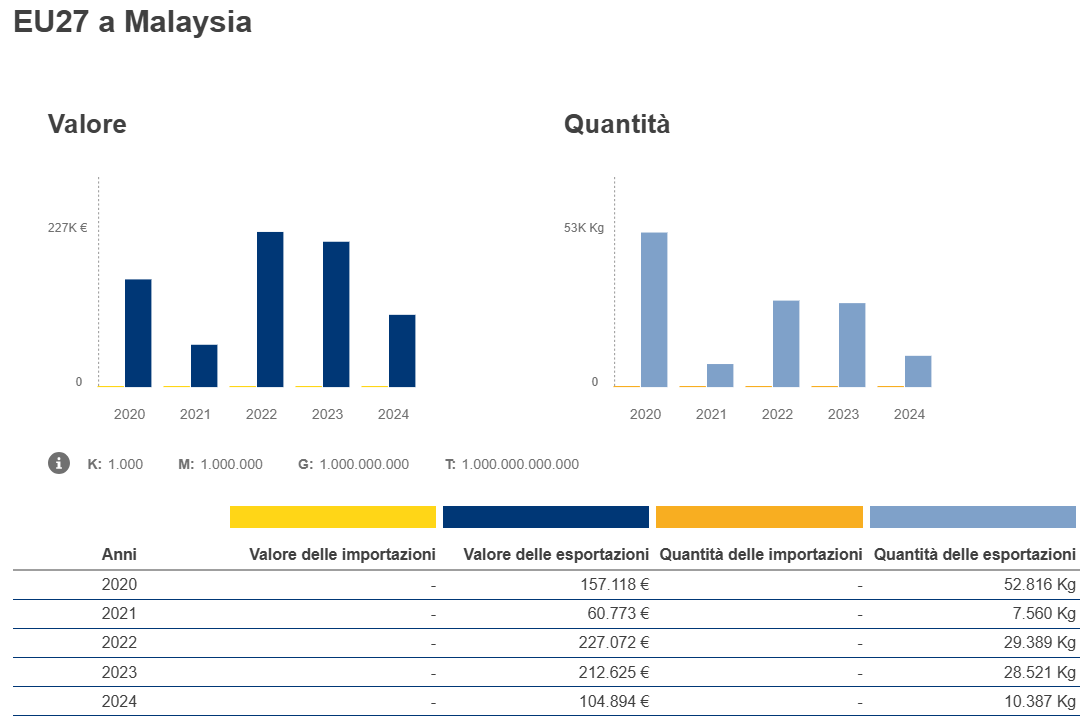This screenshot has width=1086, height=722.
Task: Click the 10.387 Kg quantity cell
Action: tap(1040, 702)
